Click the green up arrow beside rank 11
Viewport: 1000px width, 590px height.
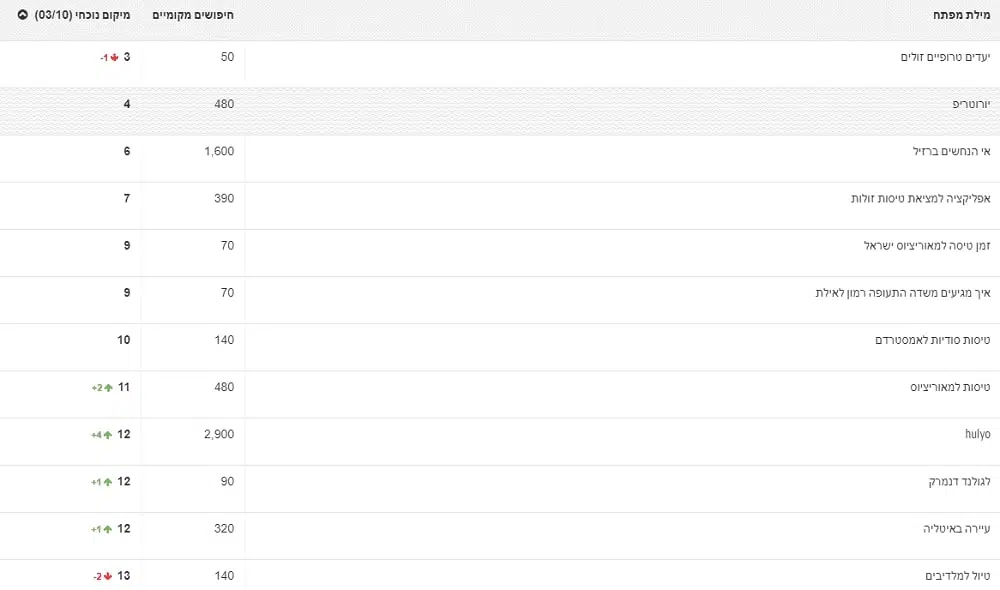tap(108, 388)
